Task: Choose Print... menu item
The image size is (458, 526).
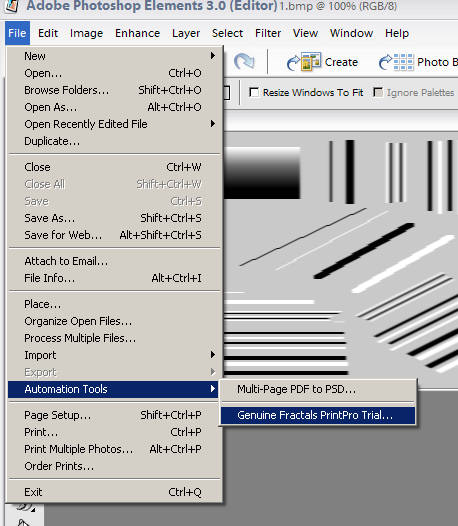Action: [114, 432]
